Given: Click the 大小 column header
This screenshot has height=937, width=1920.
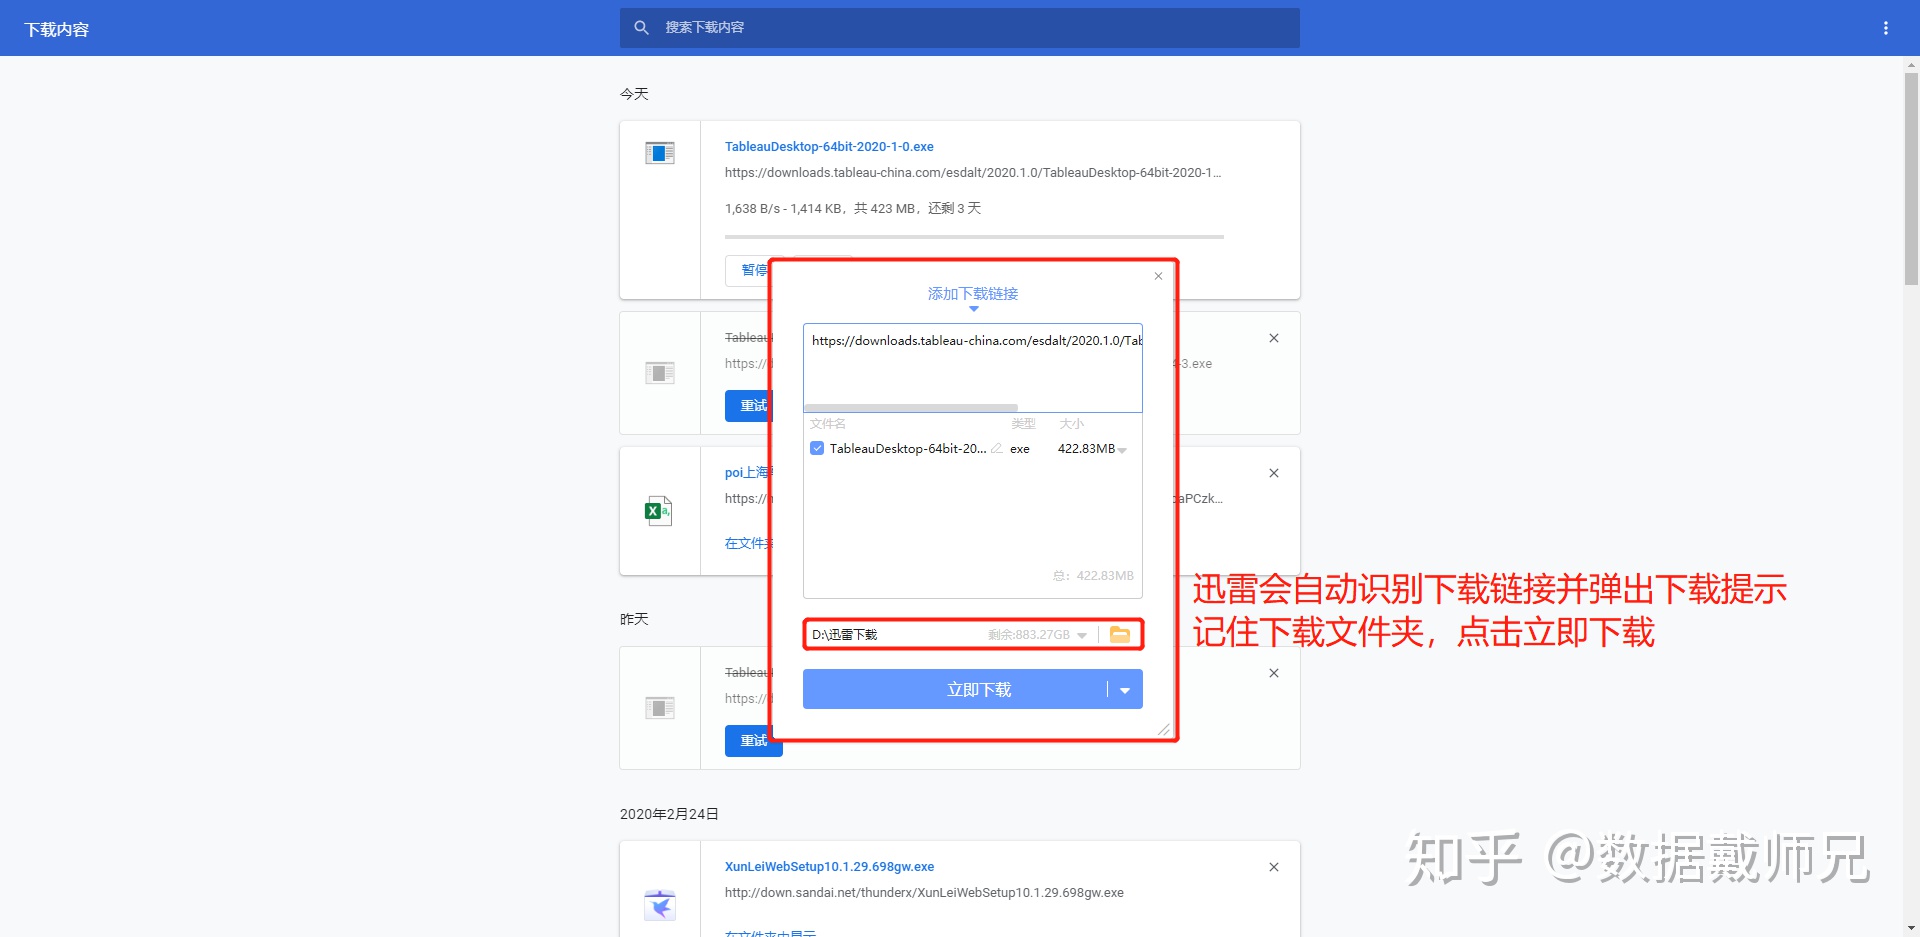Looking at the screenshot, I should [1071, 424].
